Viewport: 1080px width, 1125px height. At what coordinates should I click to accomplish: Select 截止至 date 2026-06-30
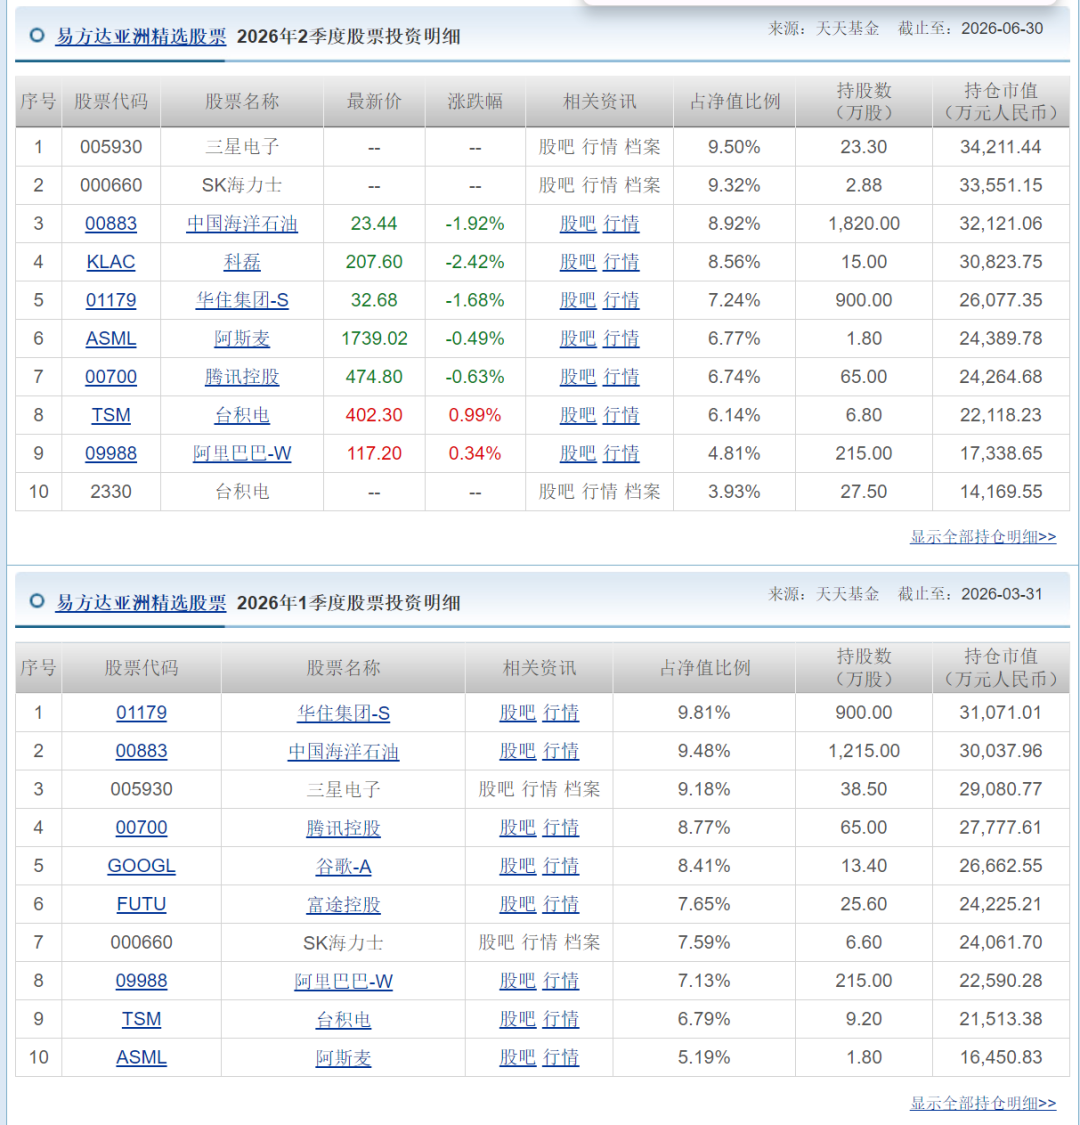(x=1002, y=29)
